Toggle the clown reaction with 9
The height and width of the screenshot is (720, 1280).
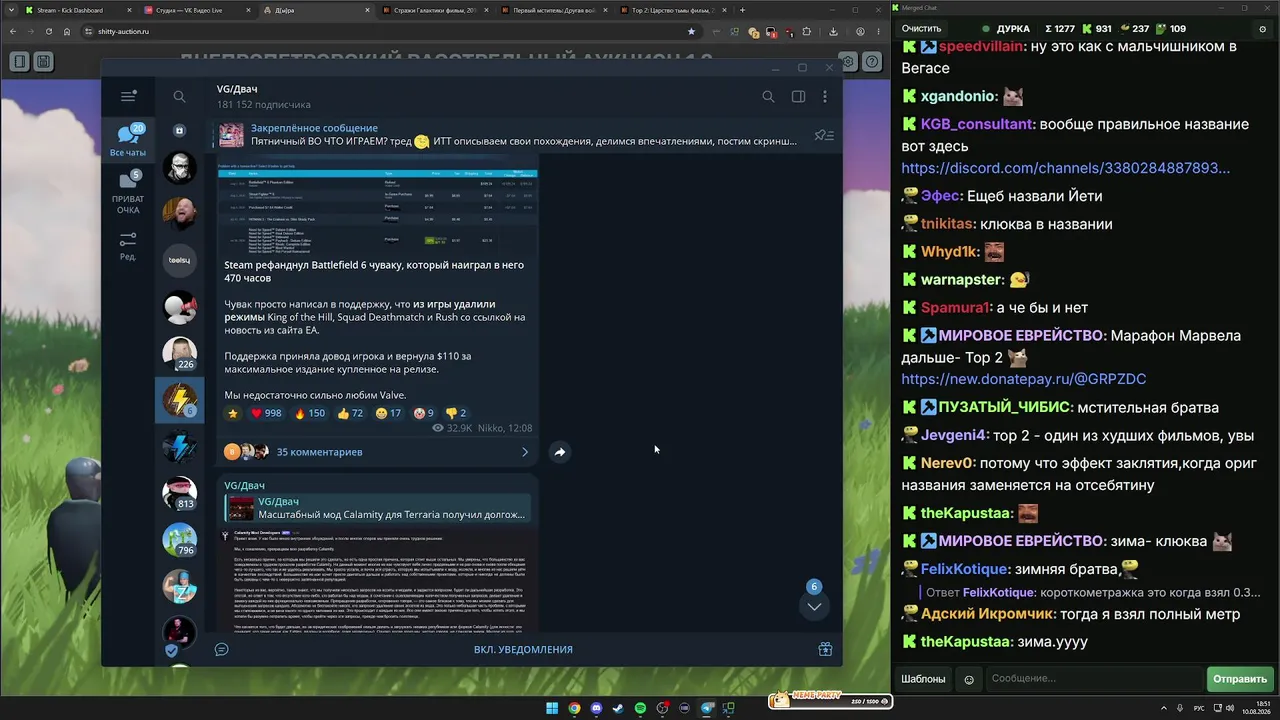point(424,413)
